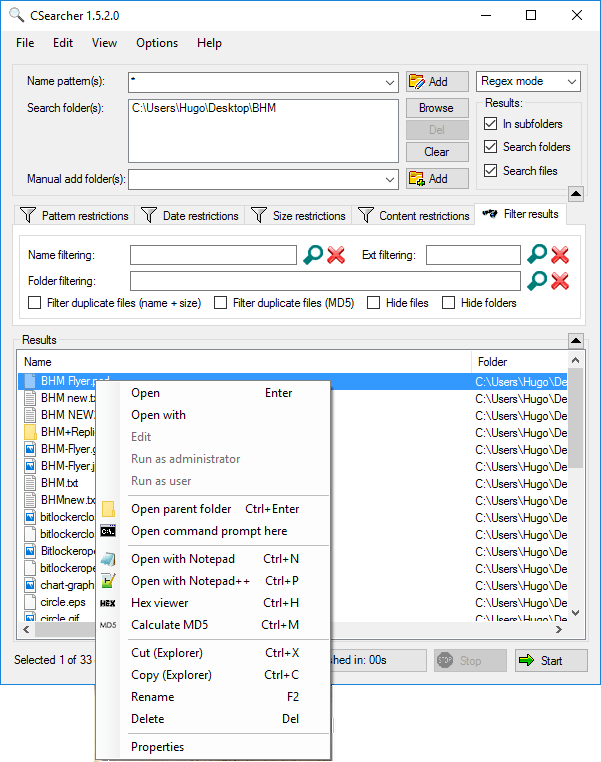Click the Hex viewer icon in context menu
The height and width of the screenshot is (762, 601).
(107, 603)
